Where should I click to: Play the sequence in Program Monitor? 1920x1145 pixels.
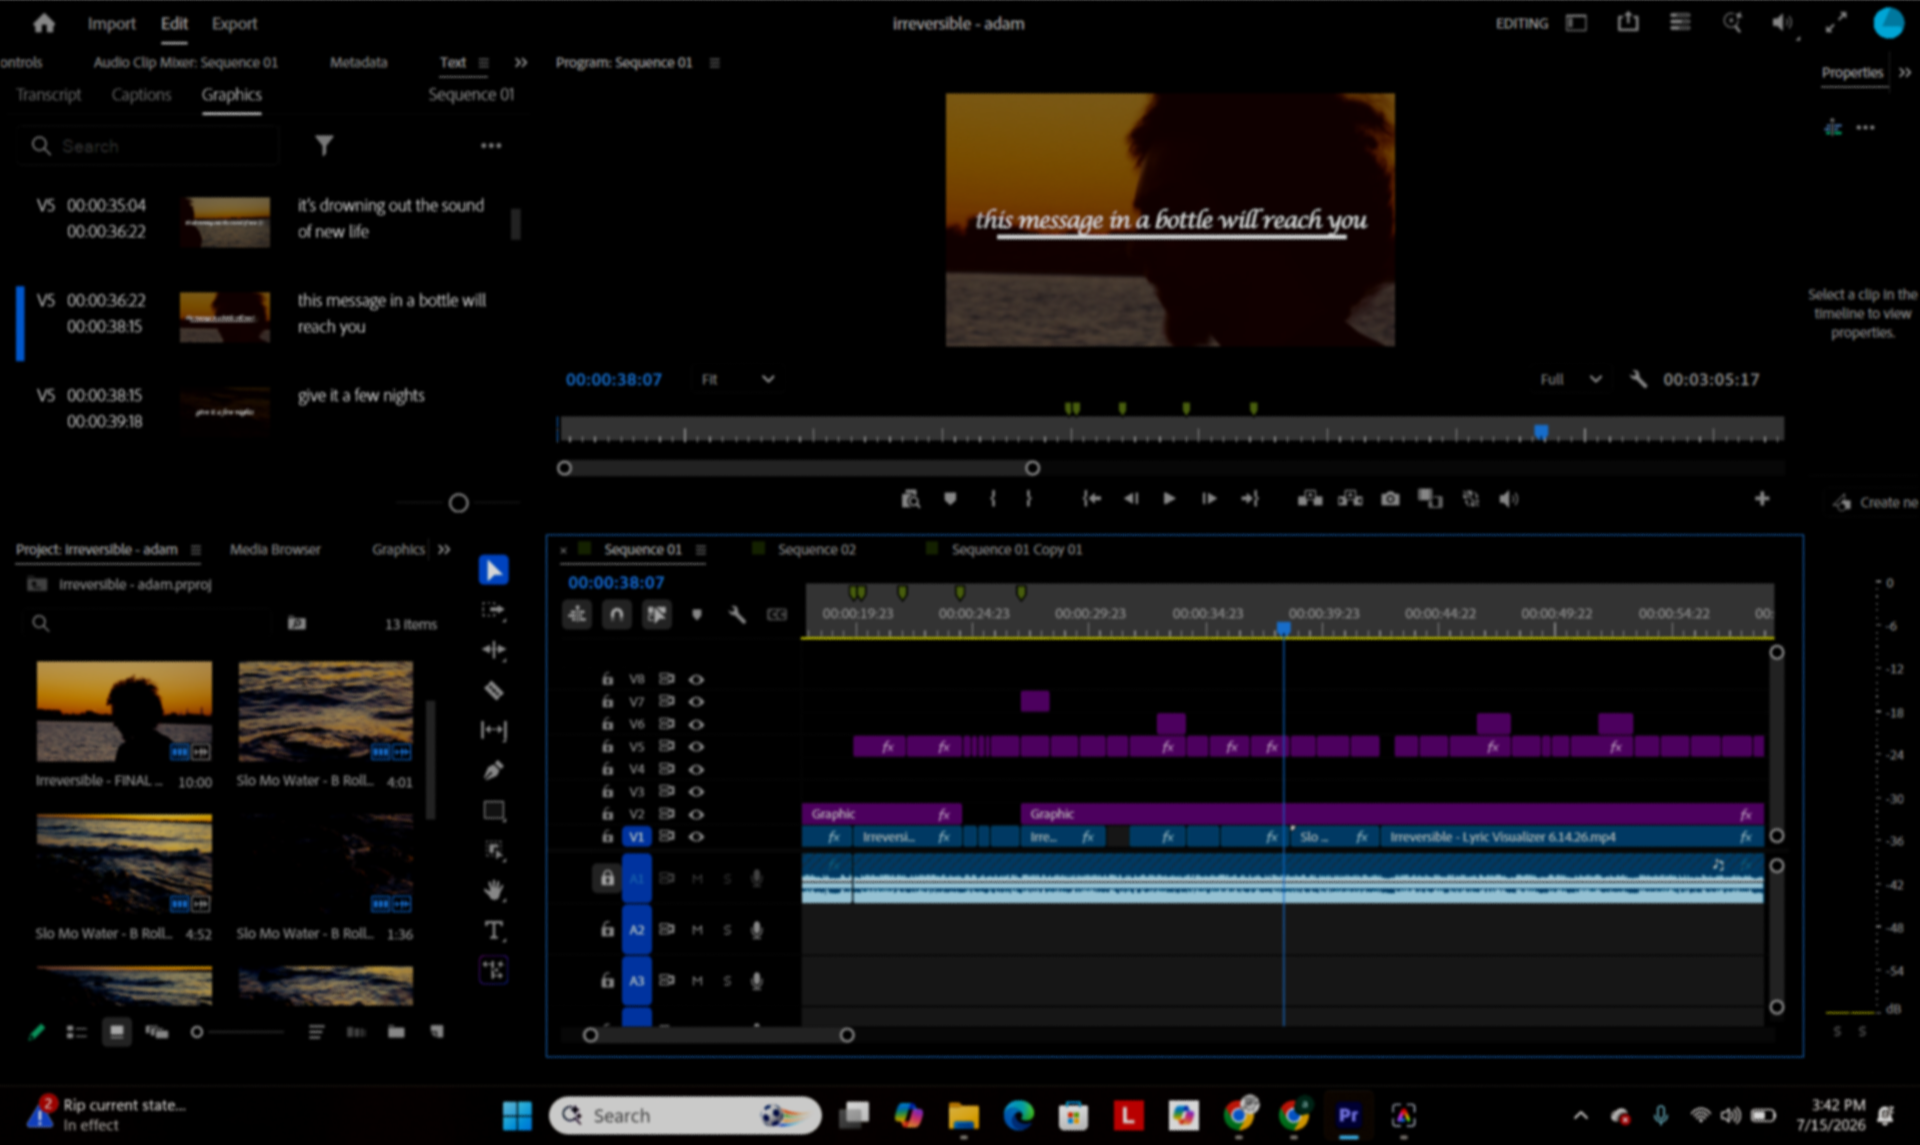pyautogui.click(x=1169, y=498)
